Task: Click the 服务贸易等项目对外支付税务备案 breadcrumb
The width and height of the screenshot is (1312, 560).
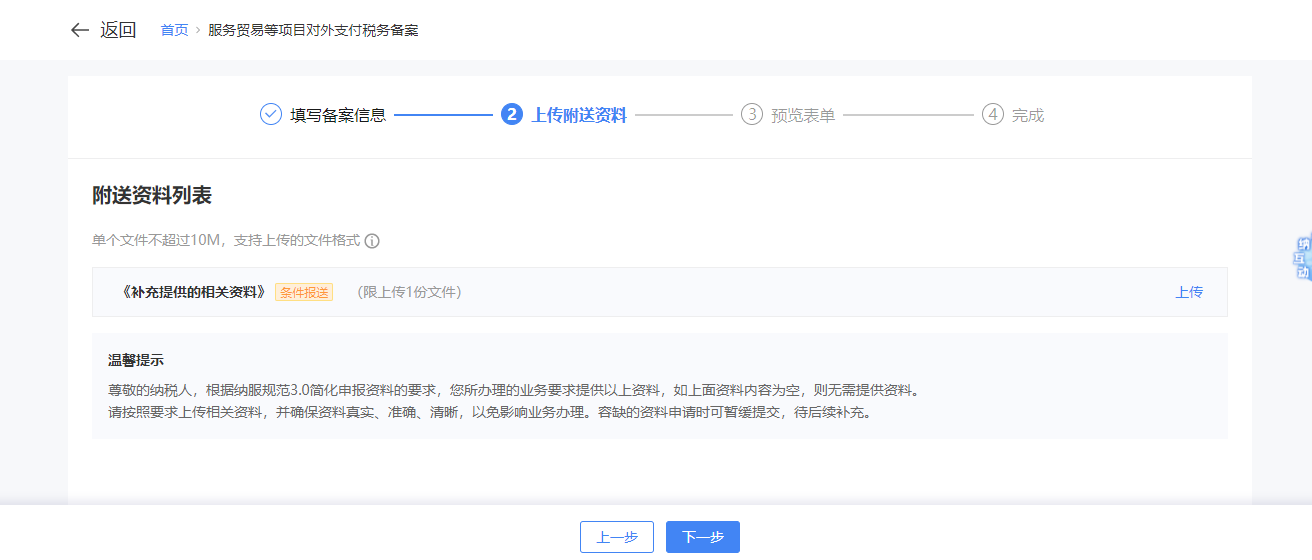Action: tap(313, 30)
